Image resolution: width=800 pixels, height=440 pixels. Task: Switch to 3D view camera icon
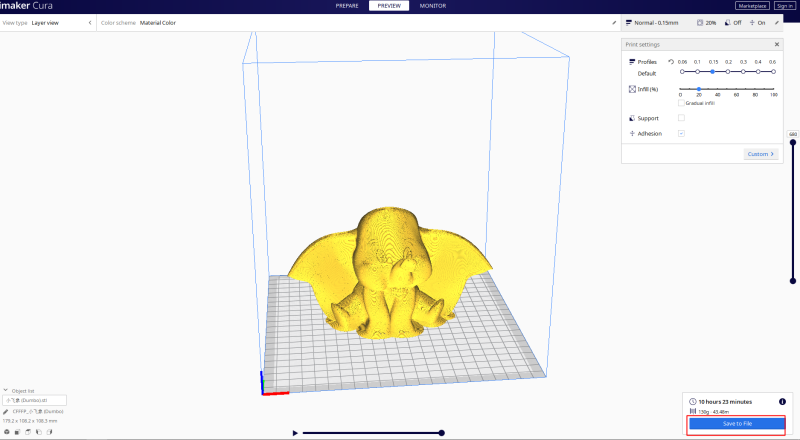coord(7,432)
